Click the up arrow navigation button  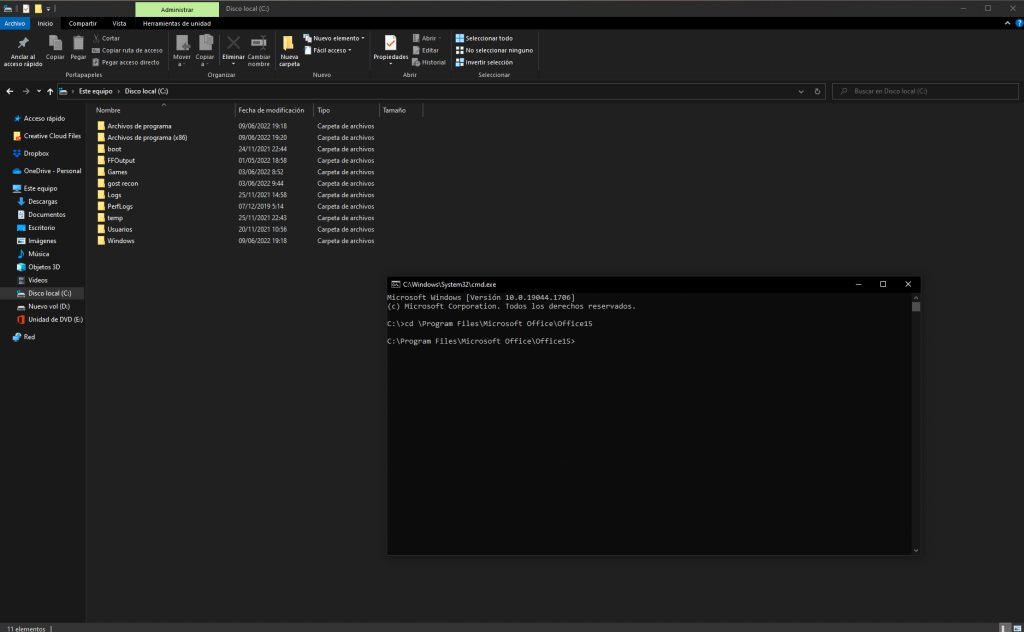tap(49, 91)
